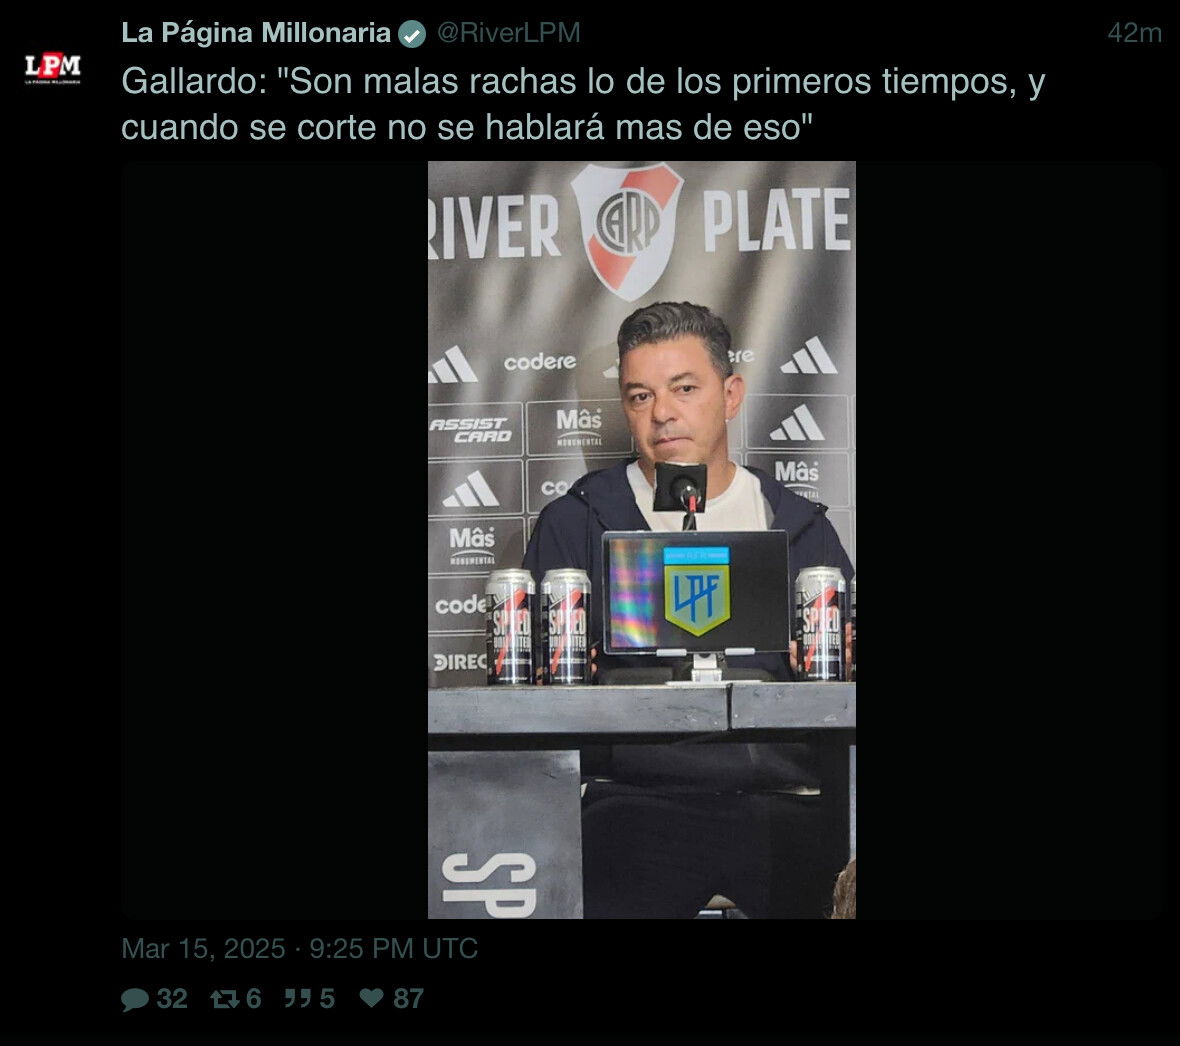1180x1046 pixels.
Task: Click the 87 likes count
Action: pyautogui.click(x=408, y=999)
